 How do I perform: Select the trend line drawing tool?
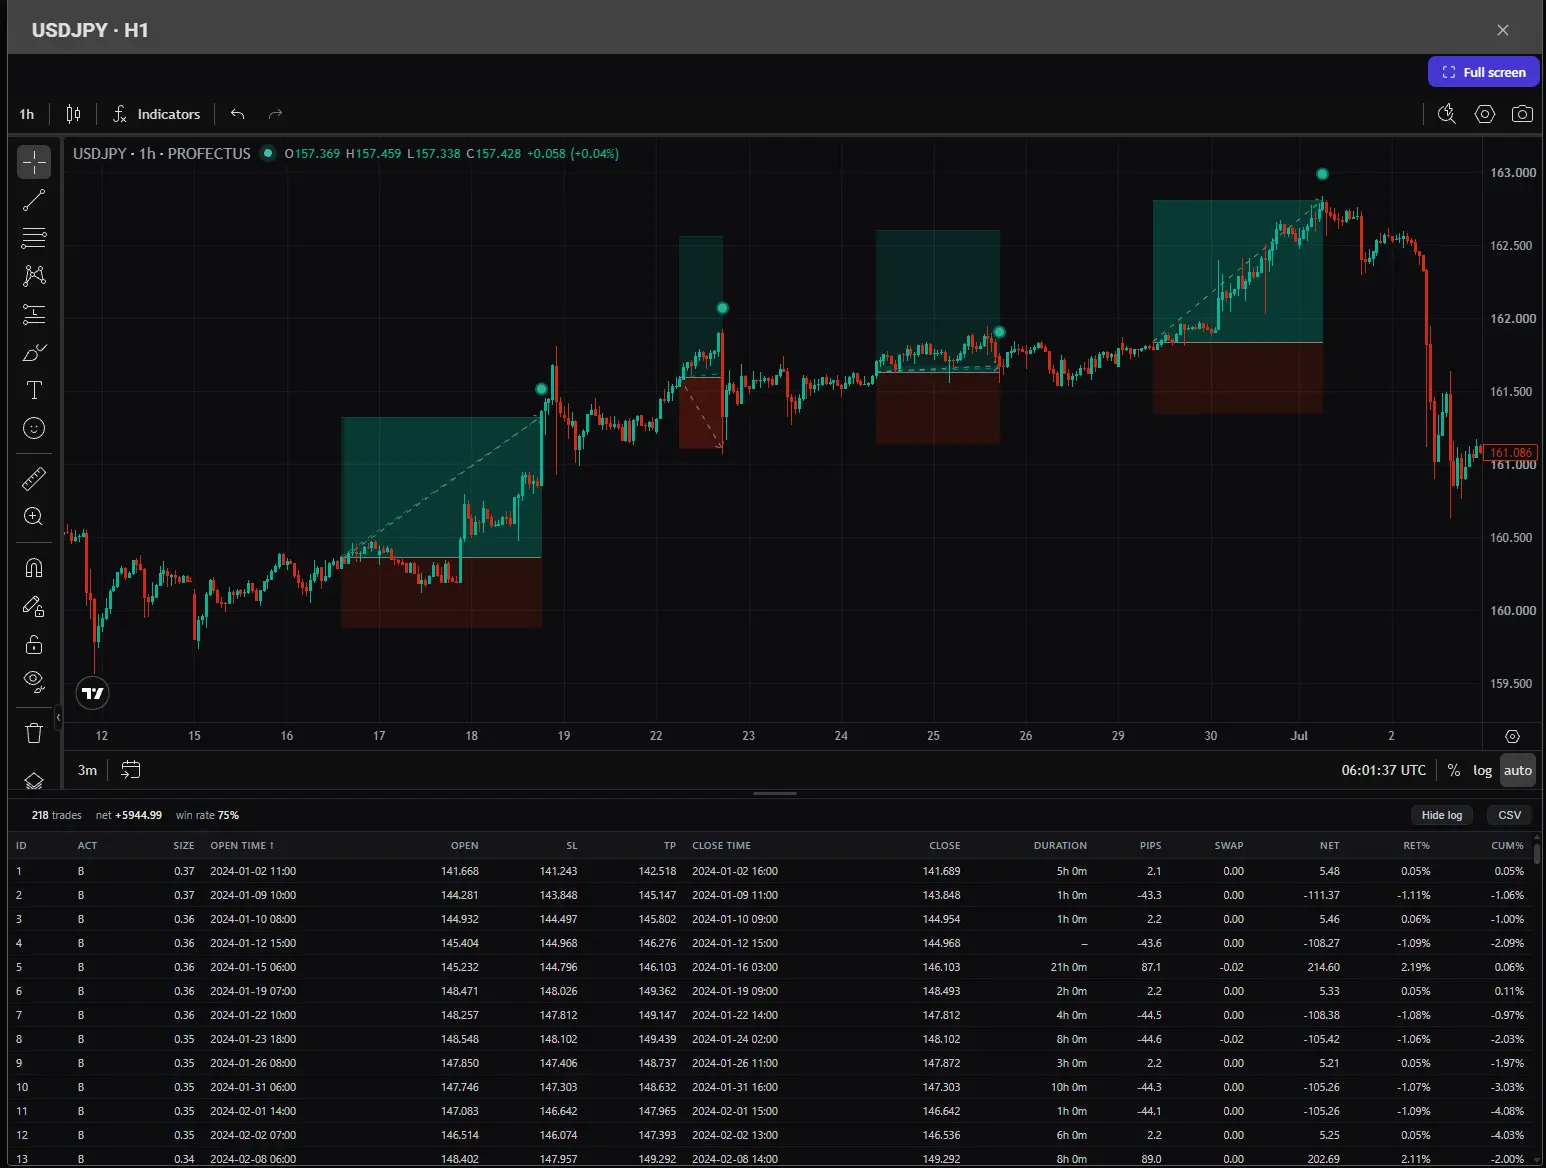coord(34,200)
